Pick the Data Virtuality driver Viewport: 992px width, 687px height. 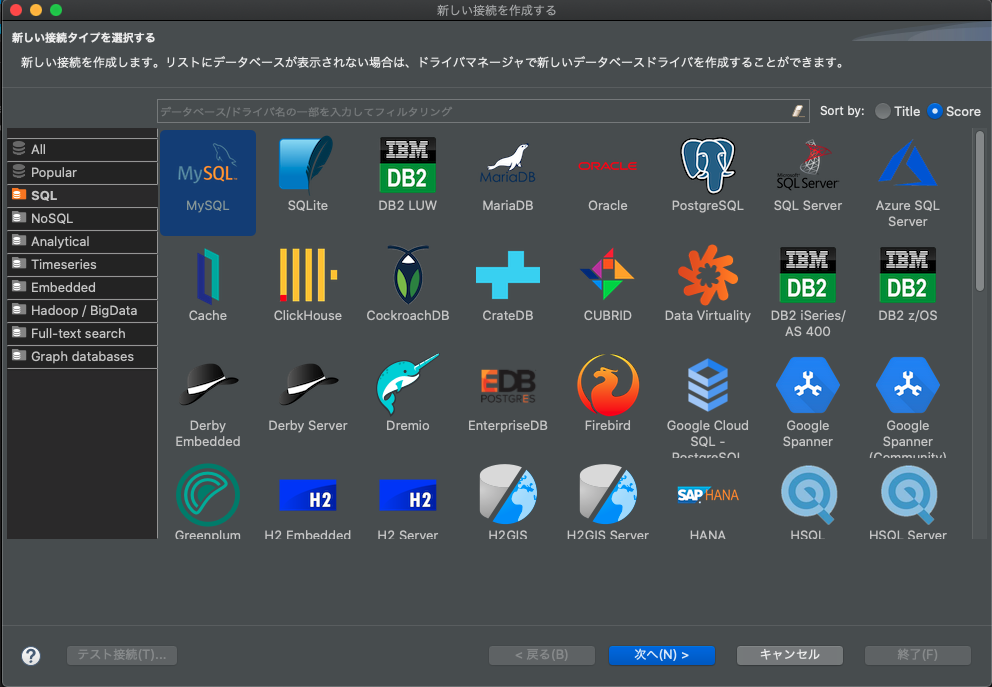[707, 285]
